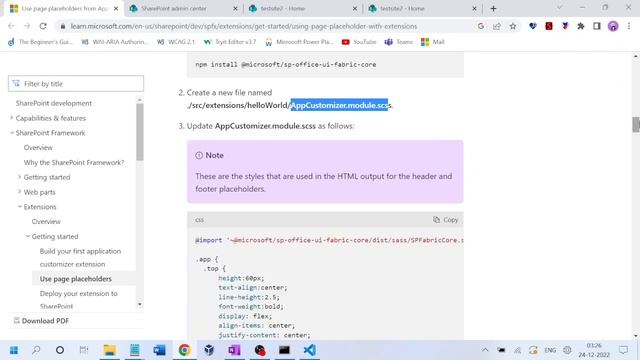
Task: Open YouTube bookmark
Action: [359, 42]
